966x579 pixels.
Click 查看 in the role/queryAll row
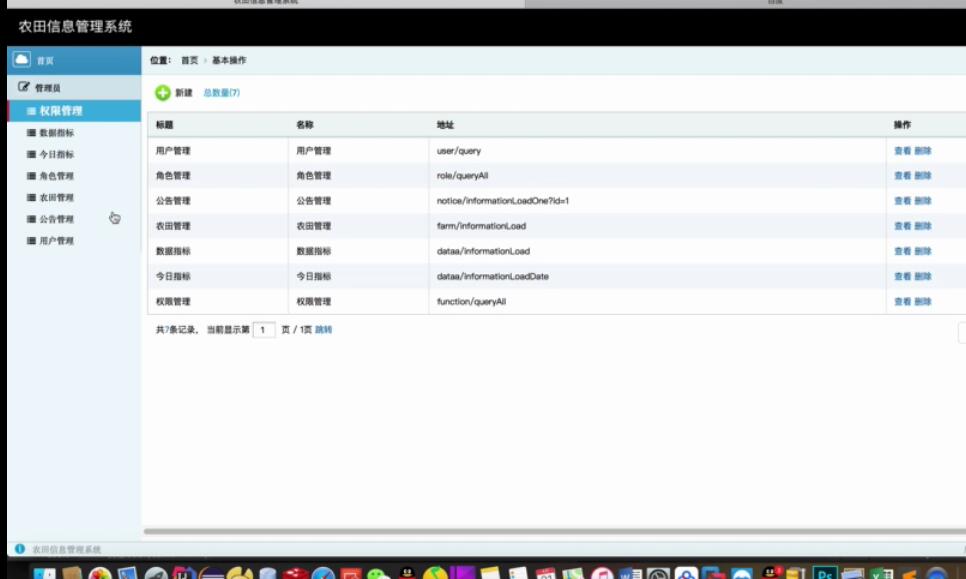pos(903,176)
